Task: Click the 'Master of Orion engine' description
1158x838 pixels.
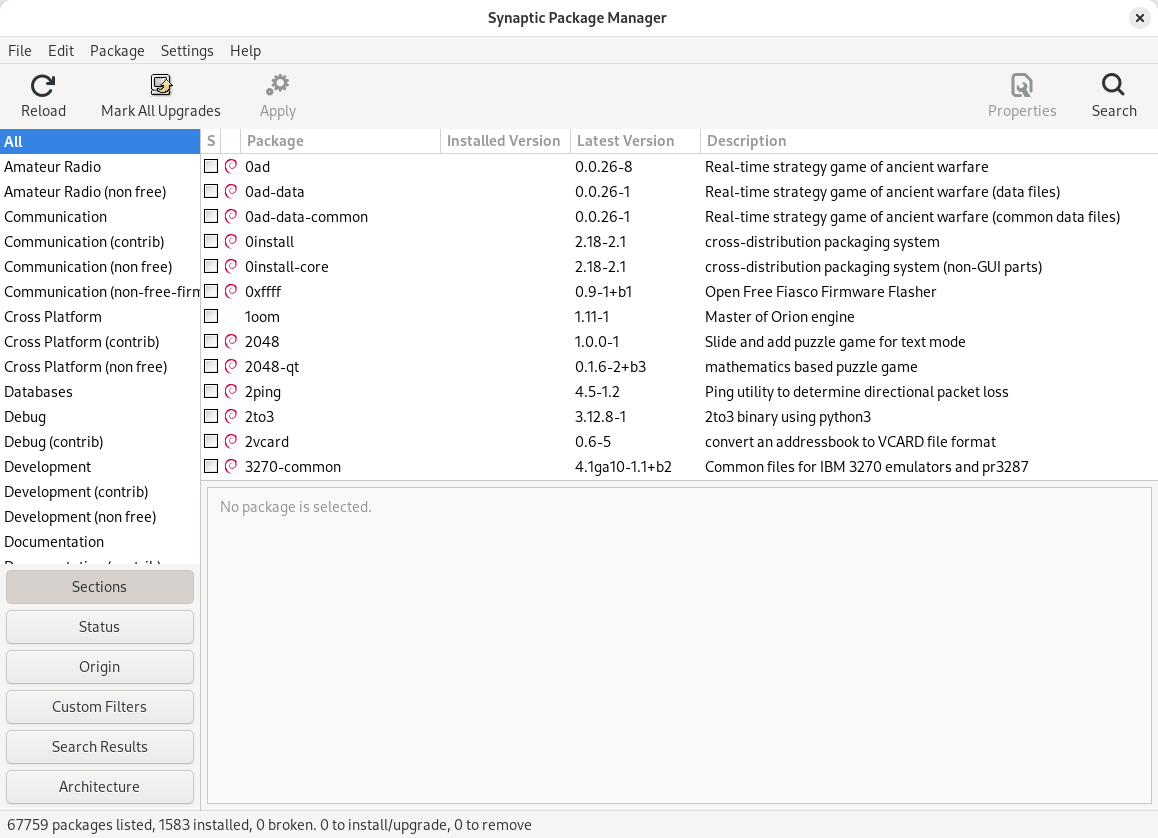Action: tap(779, 317)
